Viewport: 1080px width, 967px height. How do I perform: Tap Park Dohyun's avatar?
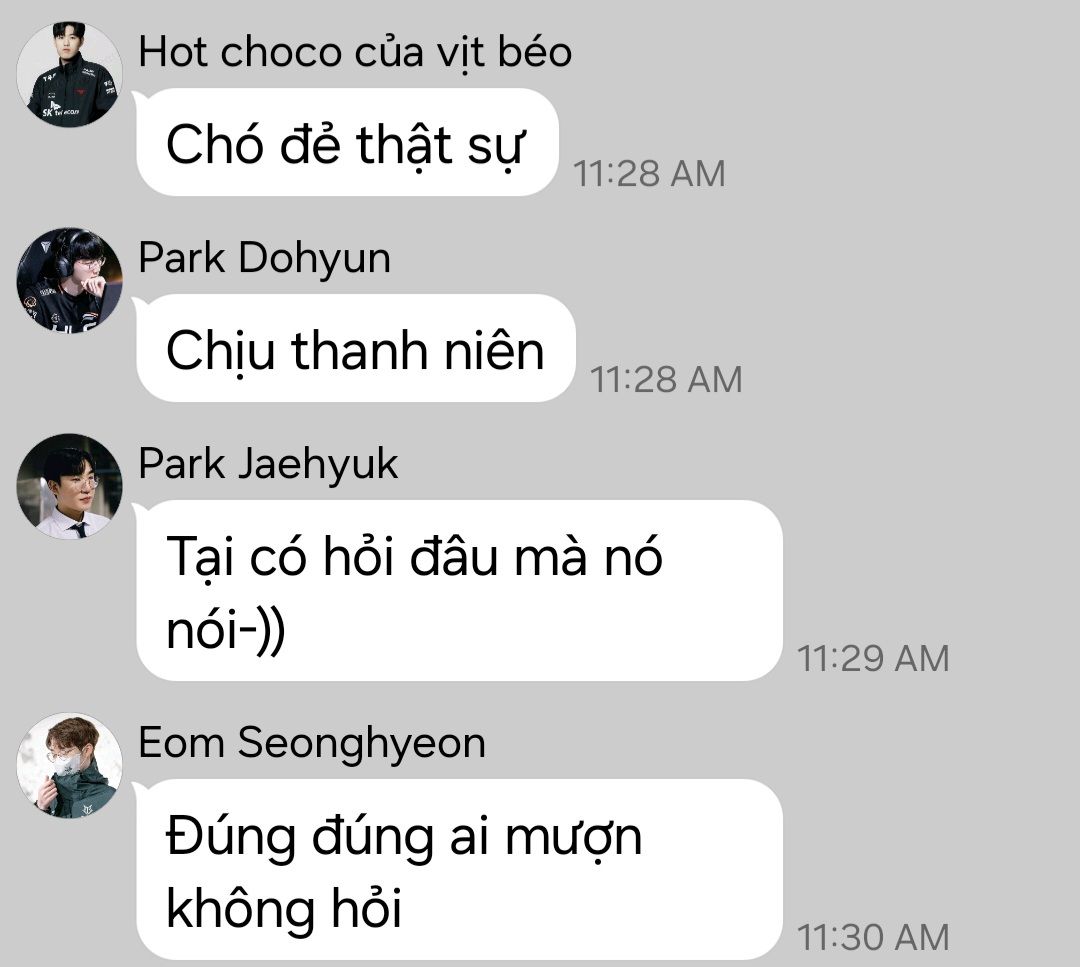[70, 280]
